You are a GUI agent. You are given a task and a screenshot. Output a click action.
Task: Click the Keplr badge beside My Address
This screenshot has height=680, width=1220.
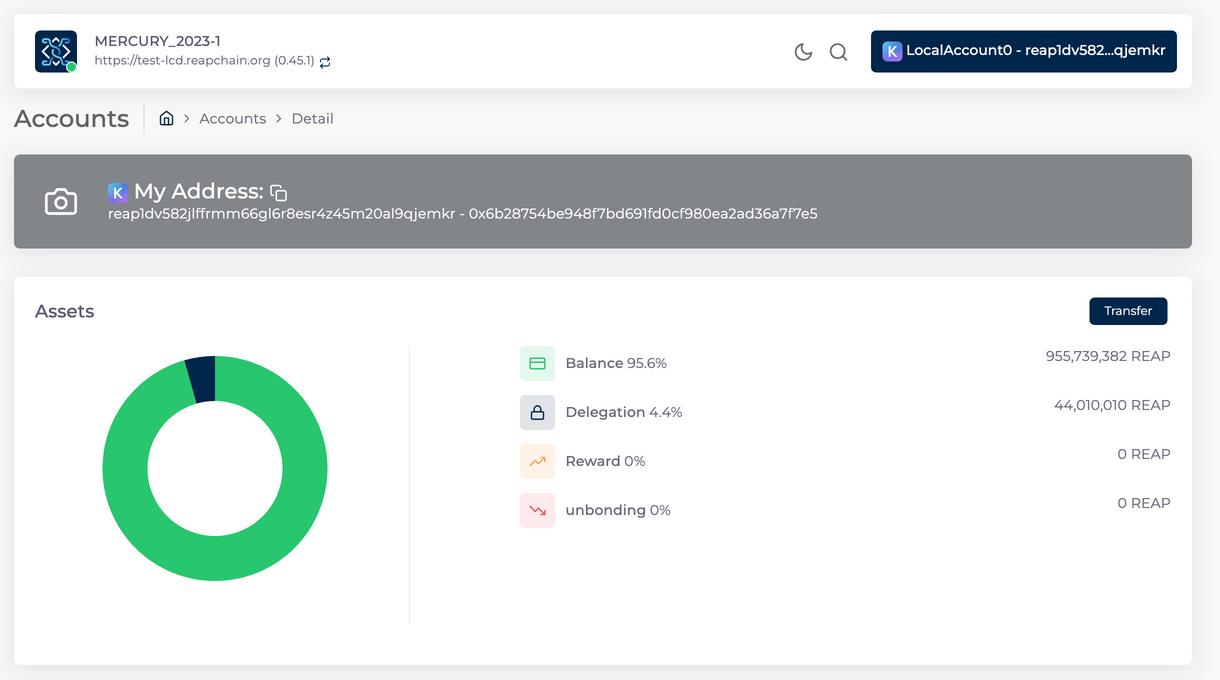[118, 192]
